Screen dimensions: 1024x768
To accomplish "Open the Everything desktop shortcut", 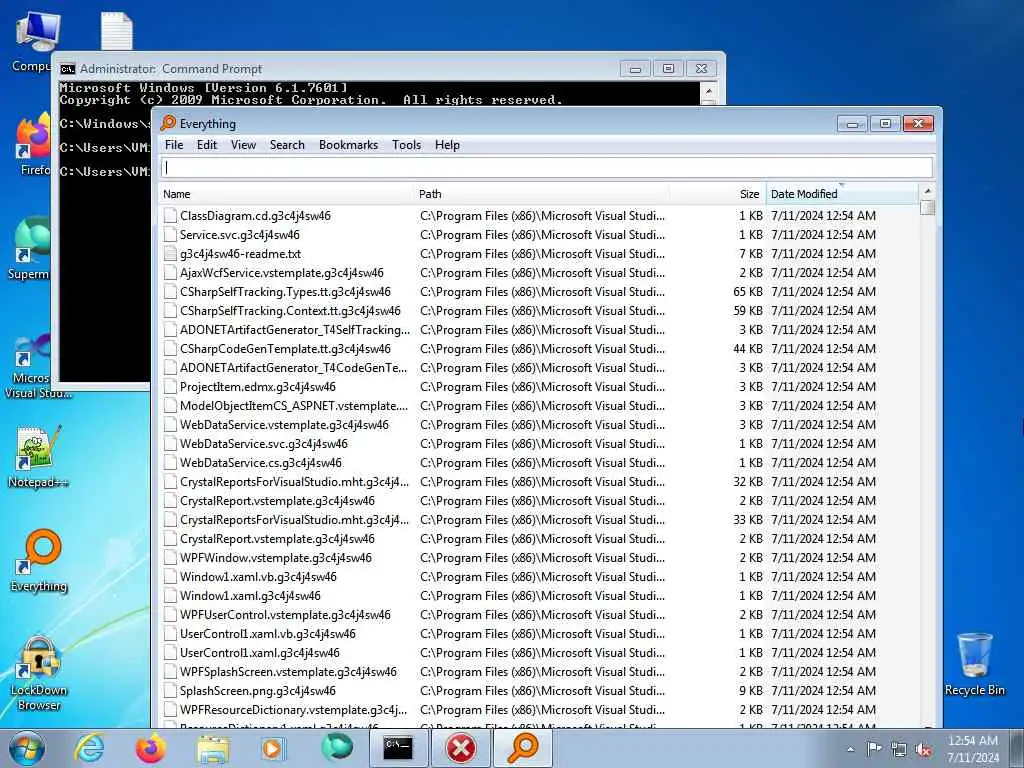I will [x=39, y=560].
